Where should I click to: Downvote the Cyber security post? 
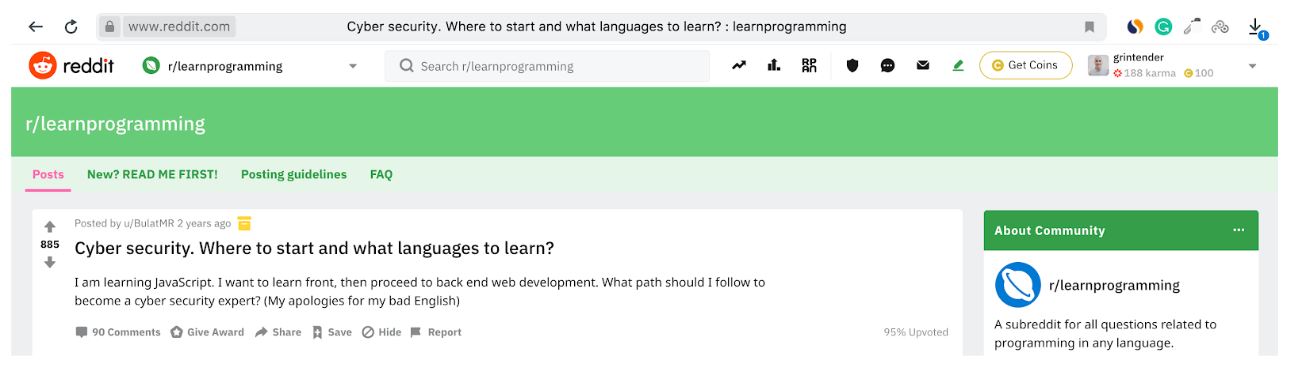(x=50, y=262)
